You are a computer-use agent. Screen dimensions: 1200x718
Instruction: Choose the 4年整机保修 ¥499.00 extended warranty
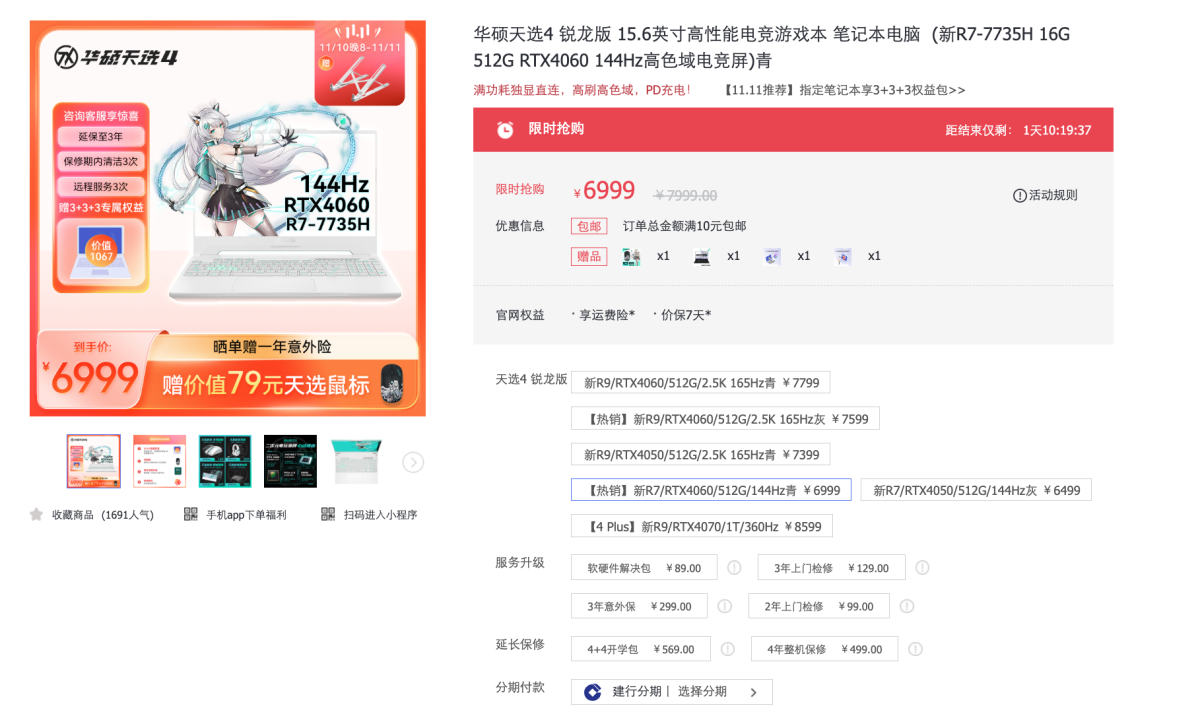coord(824,649)
